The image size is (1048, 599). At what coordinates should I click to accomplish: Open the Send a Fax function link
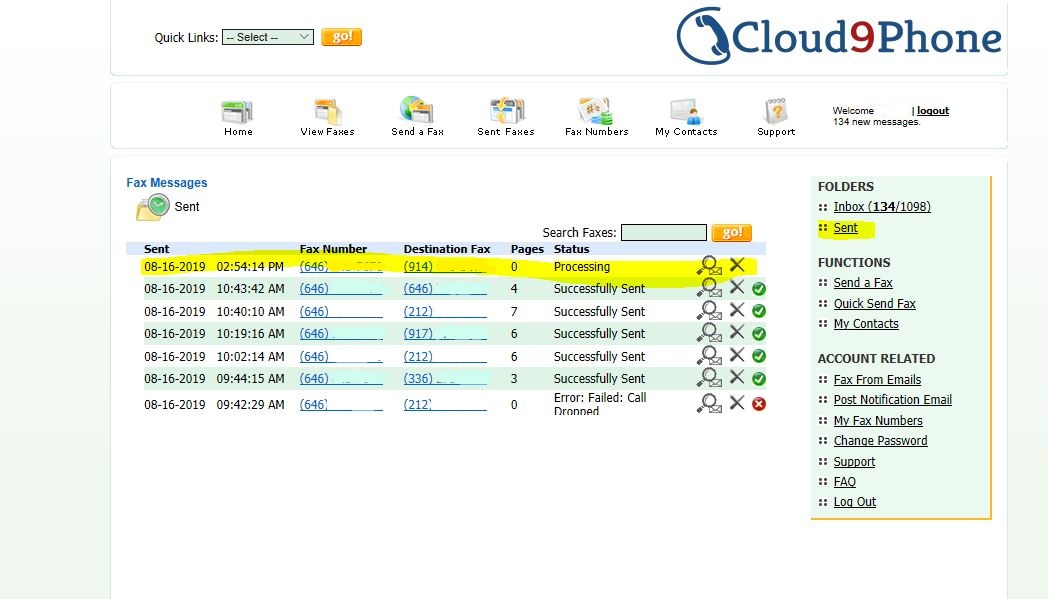[863, 283]
